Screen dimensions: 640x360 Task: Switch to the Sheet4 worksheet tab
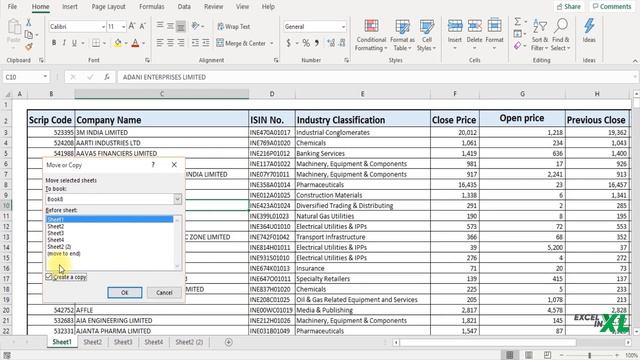[x=153, y=342]
